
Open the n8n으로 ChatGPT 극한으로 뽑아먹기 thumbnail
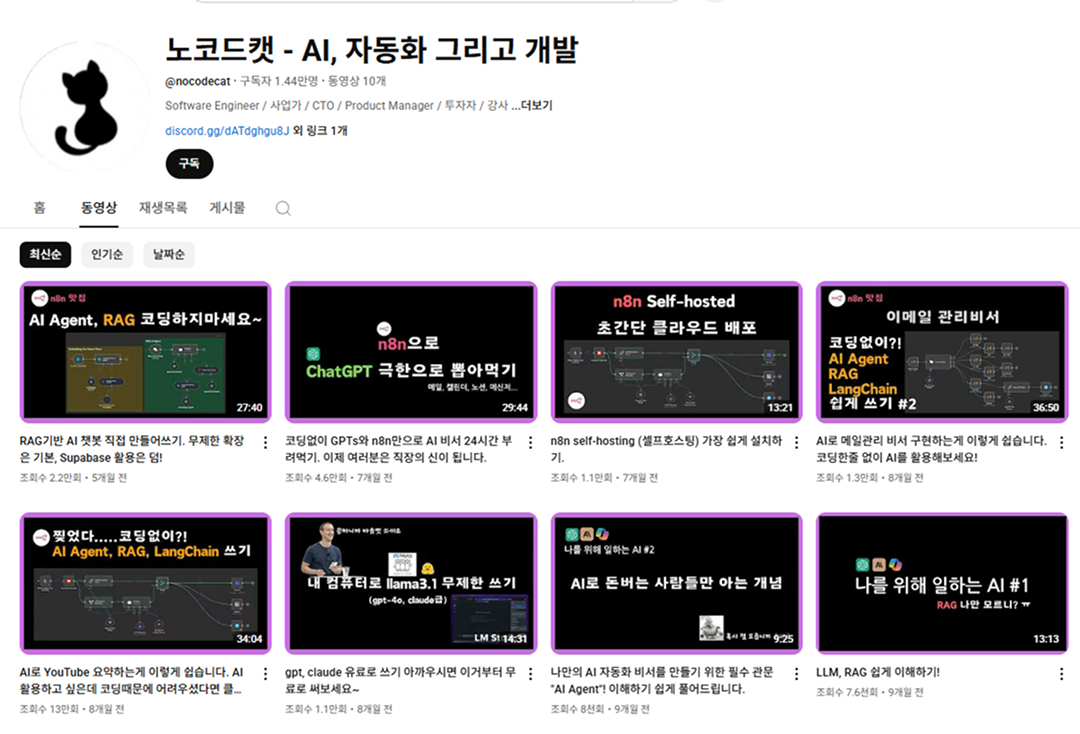coord(411,351)
